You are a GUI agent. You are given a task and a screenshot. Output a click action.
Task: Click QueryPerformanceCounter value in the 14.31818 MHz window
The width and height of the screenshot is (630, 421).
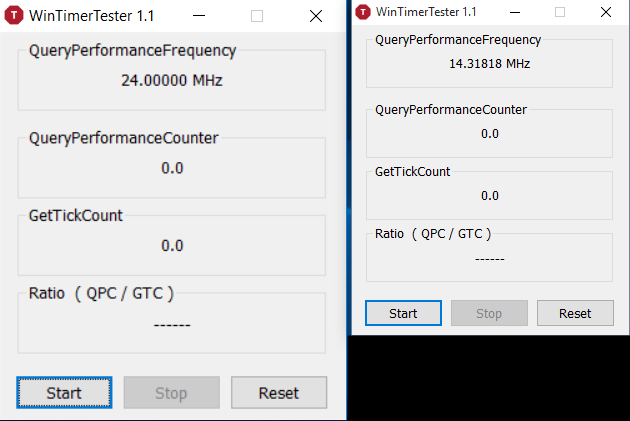click(x=490, y=134)
